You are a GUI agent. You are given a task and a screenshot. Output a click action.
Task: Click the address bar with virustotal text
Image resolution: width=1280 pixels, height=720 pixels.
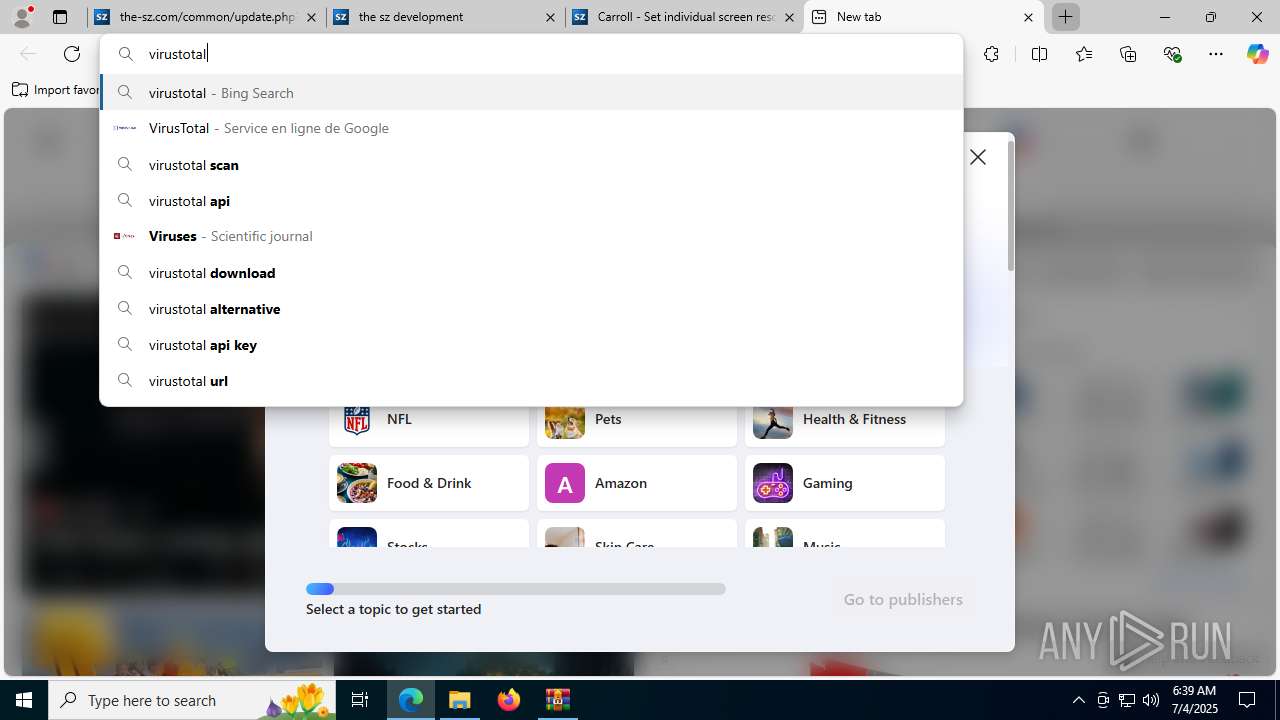[531, 54]
